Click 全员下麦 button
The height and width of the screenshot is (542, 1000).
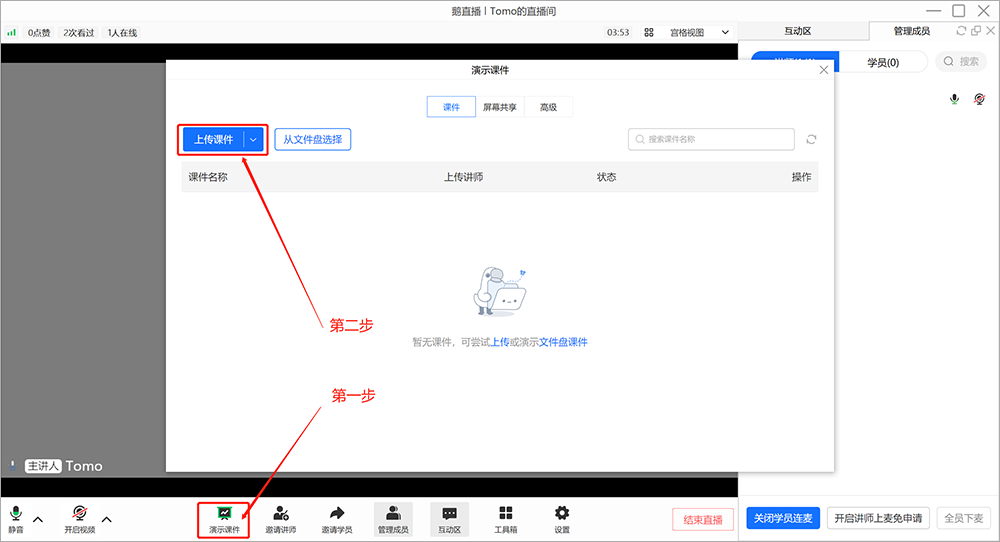click(964, 518)
